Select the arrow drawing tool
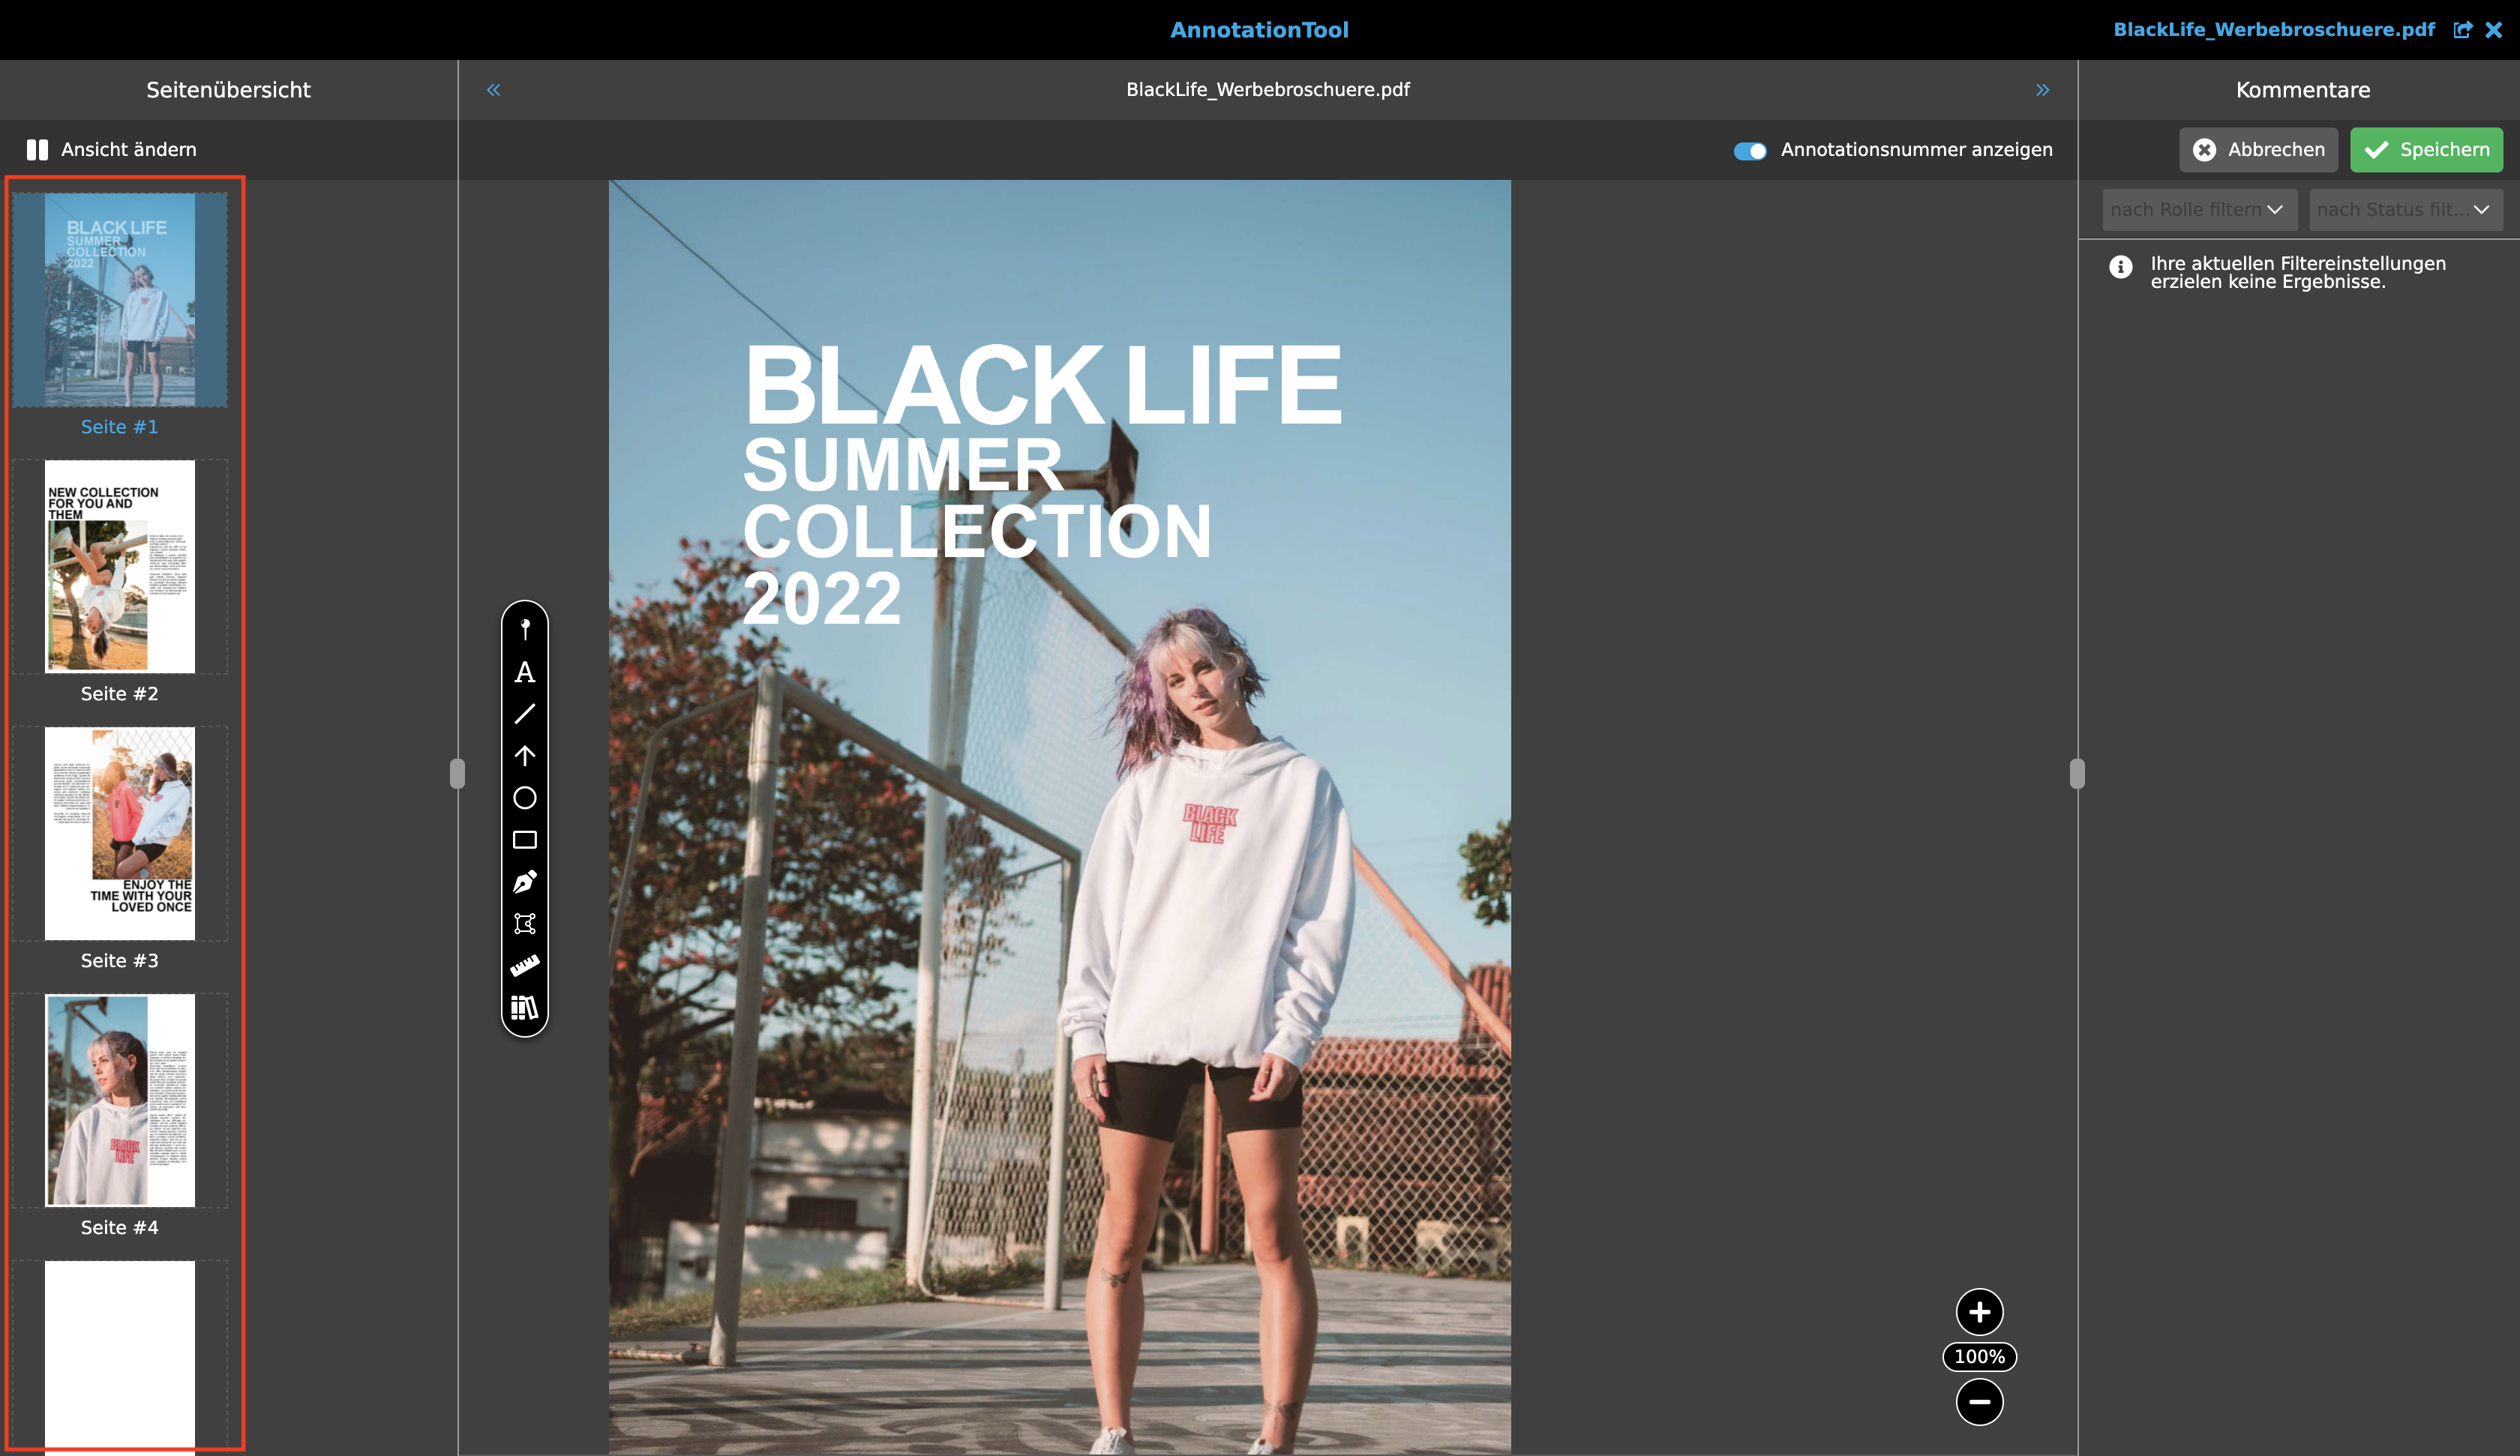 [x=524, y=756]
